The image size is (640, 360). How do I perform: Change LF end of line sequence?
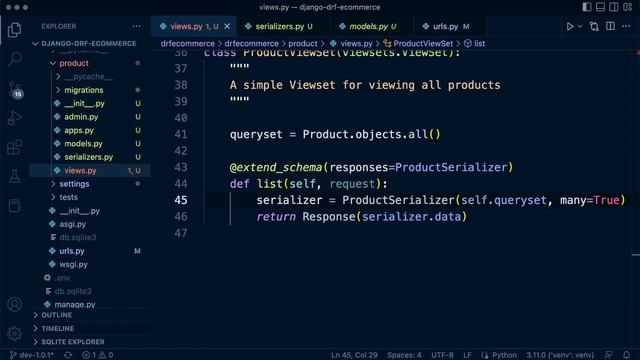pos(467,355)
